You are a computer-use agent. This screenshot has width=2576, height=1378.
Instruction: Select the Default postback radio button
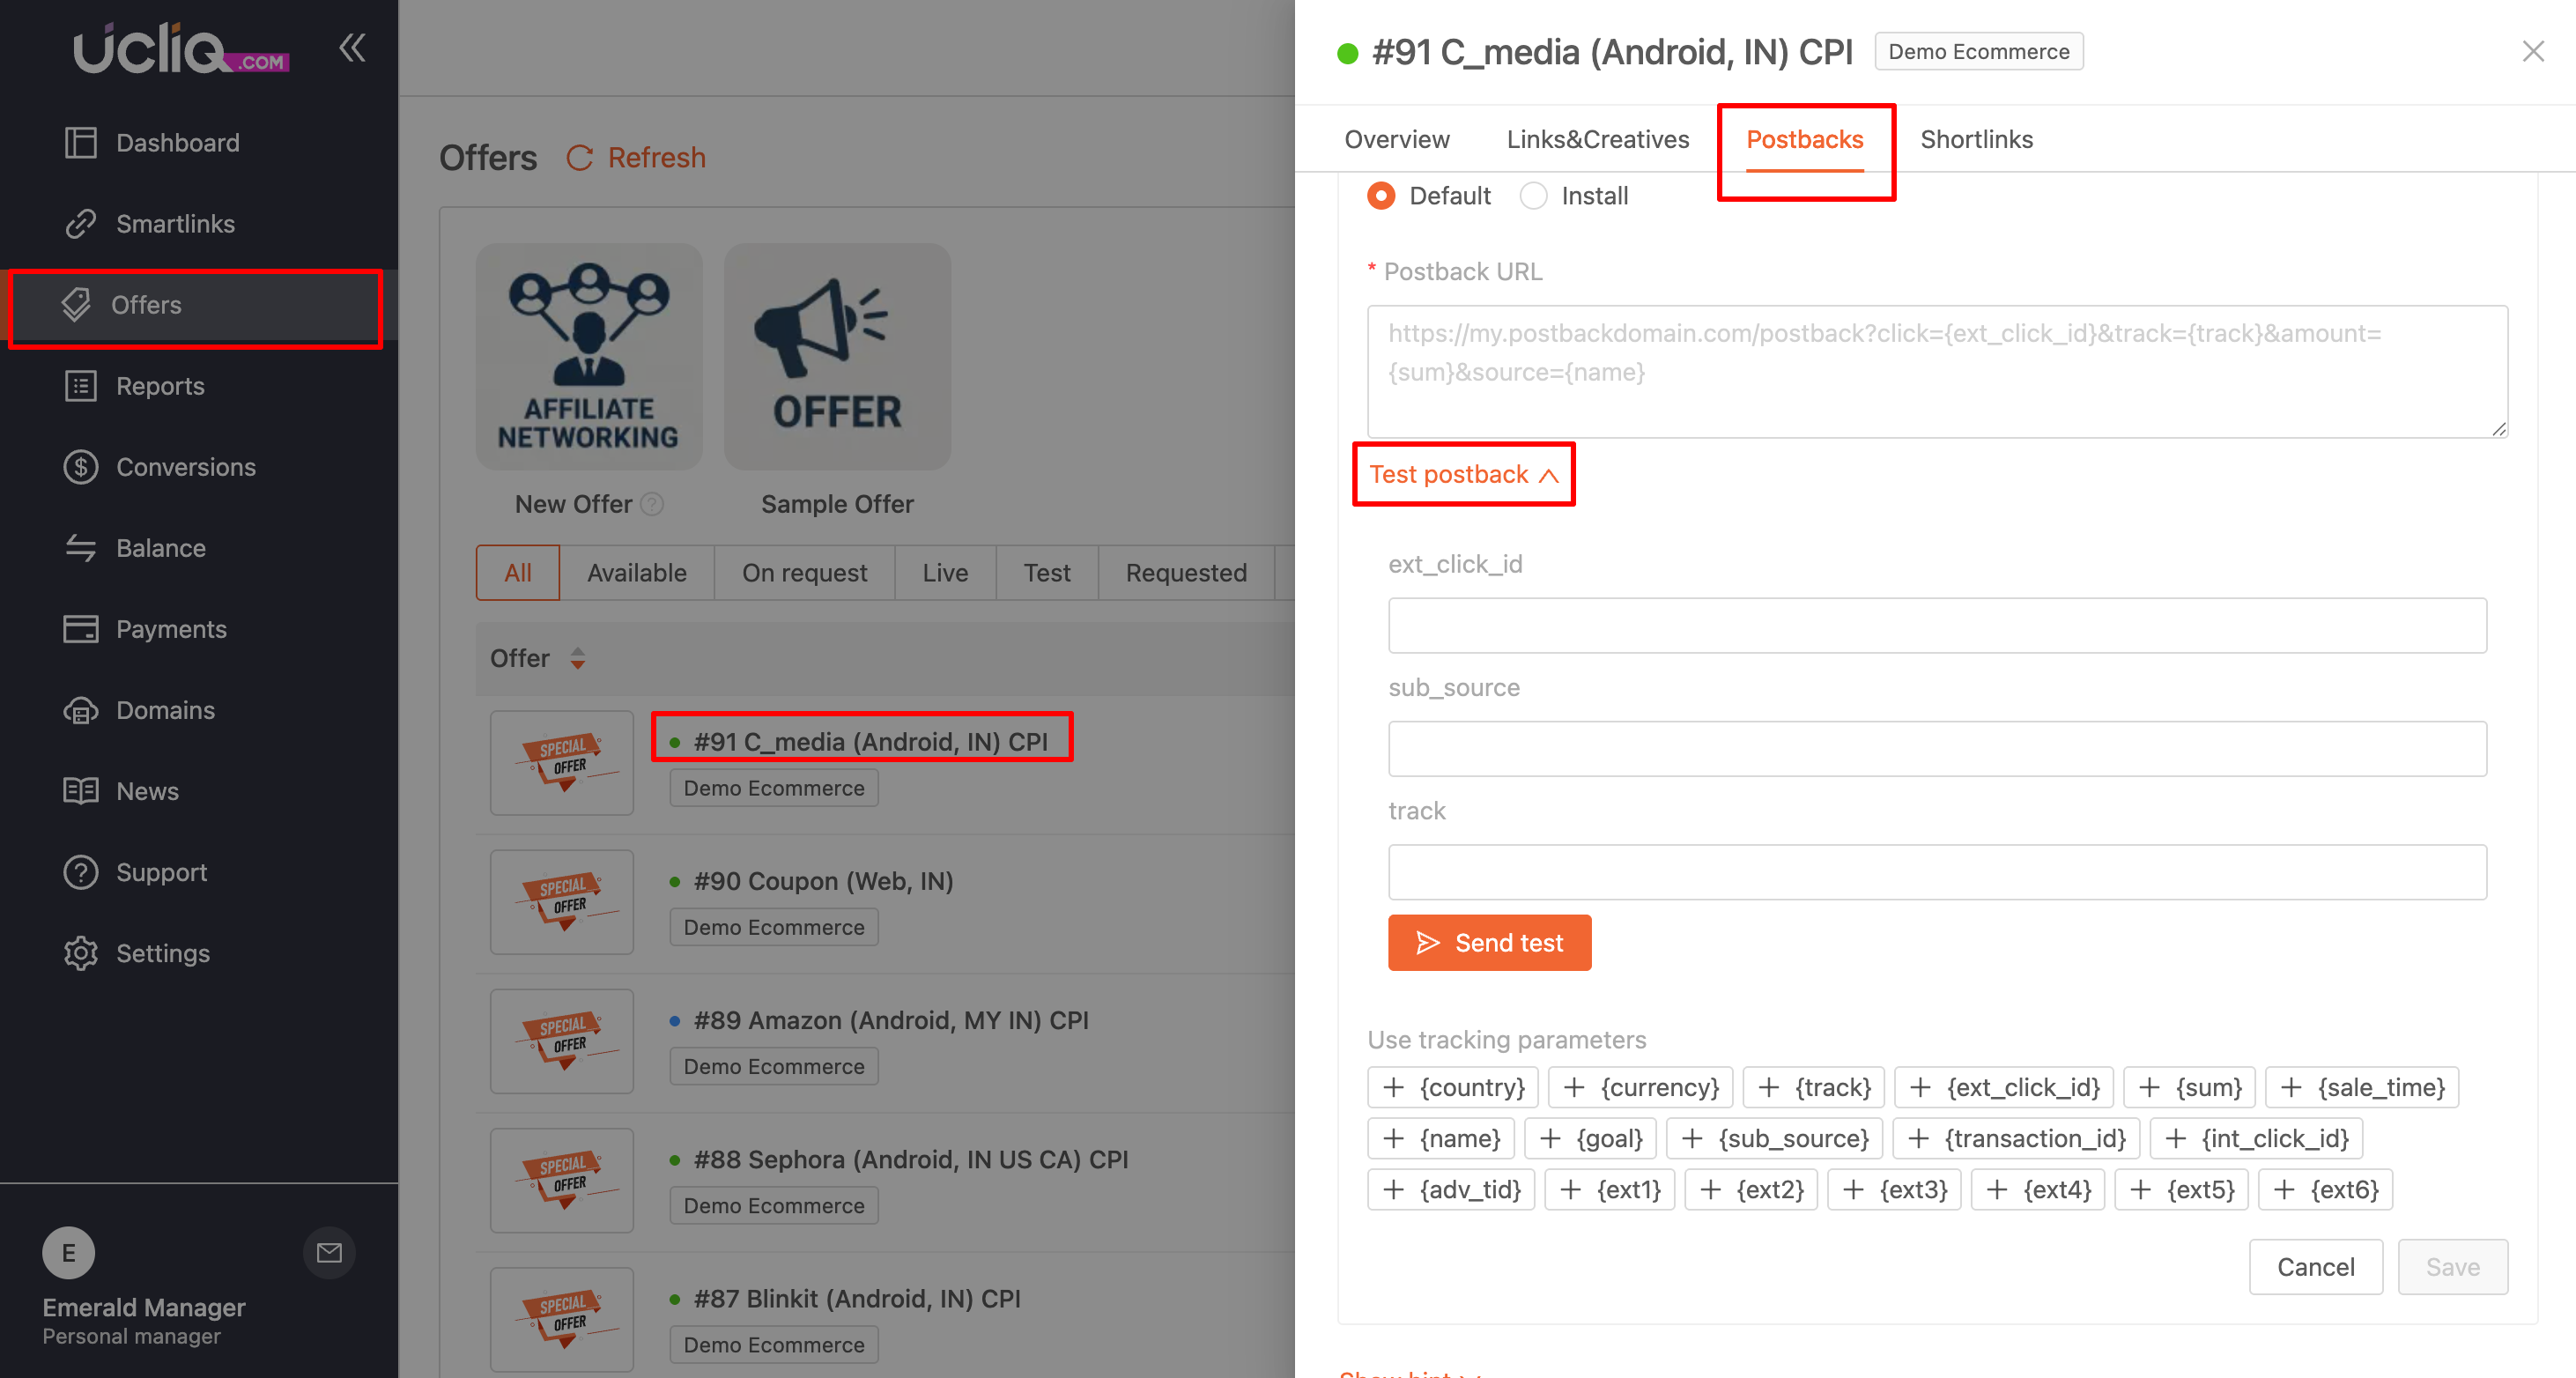pos(1381,196)
